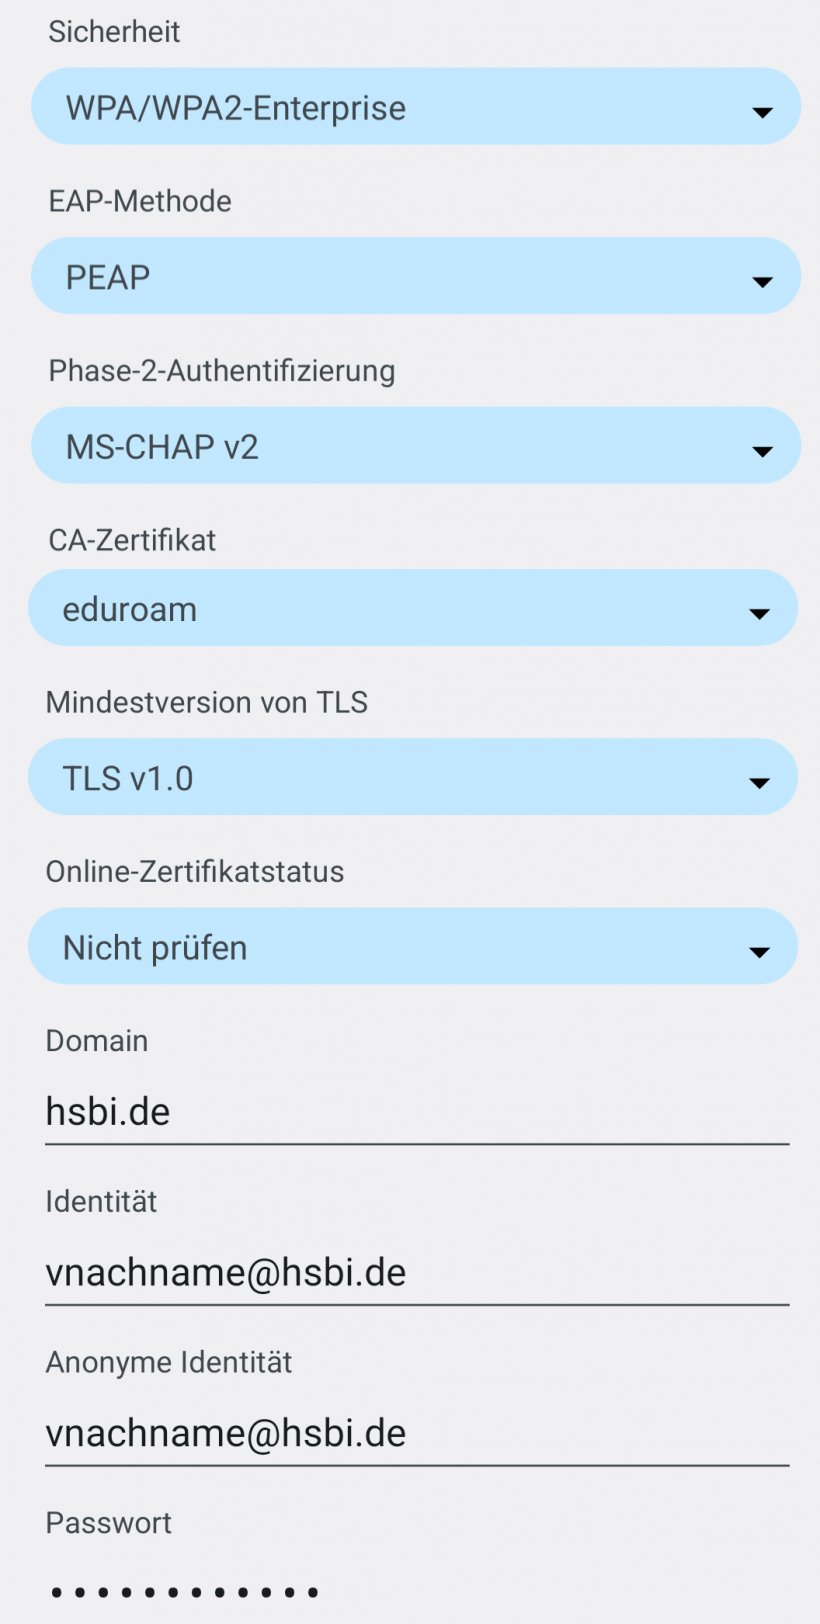Click into the Identität text field
The height and width of the screenshot is (1624, 820).
[x=417, y=1273]
